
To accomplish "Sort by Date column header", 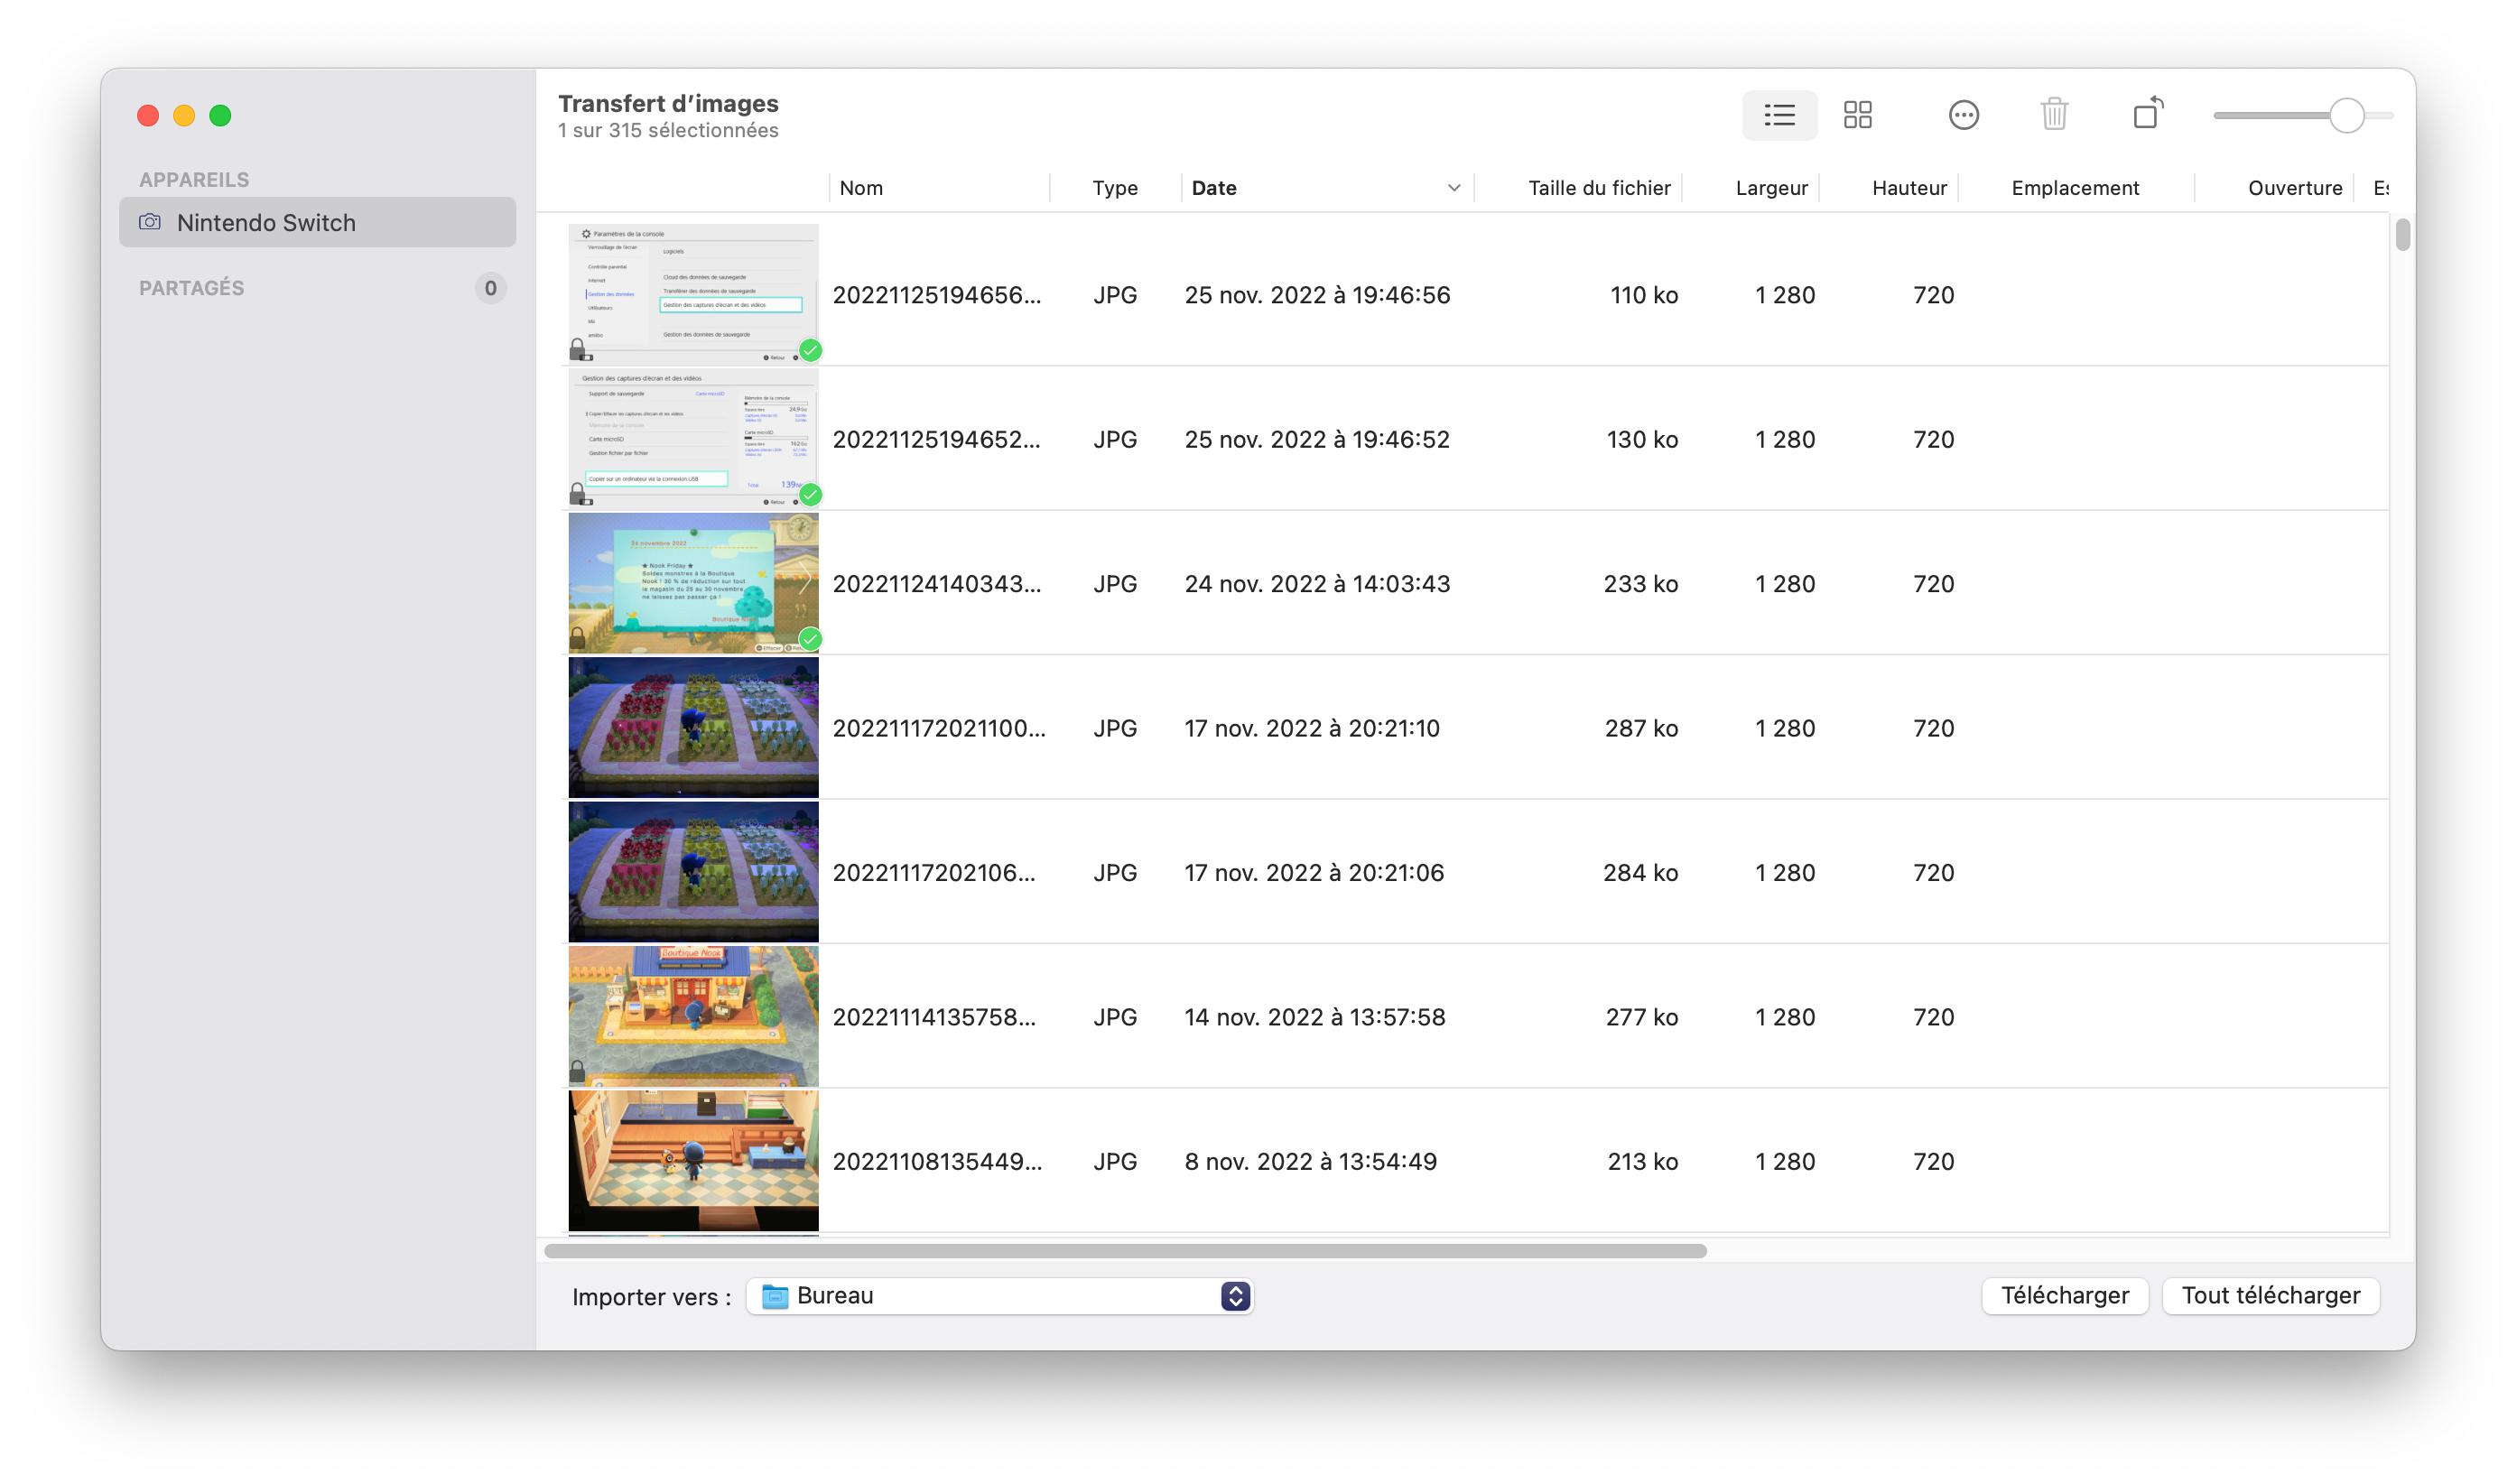I will (x=1326, y=188).
